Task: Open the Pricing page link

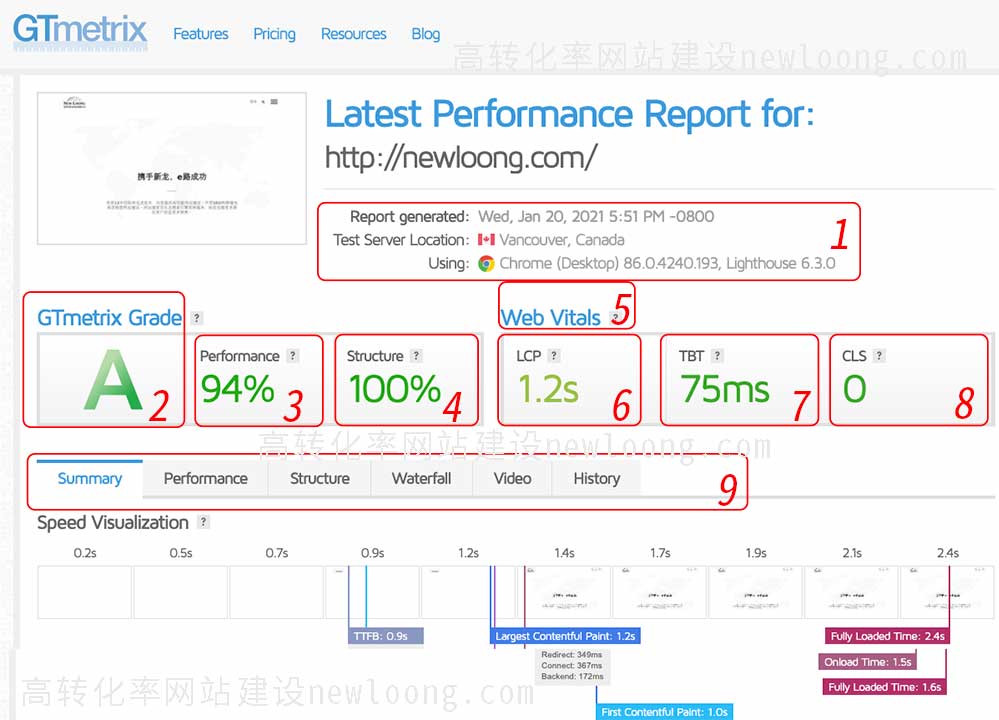Action: 274,34
